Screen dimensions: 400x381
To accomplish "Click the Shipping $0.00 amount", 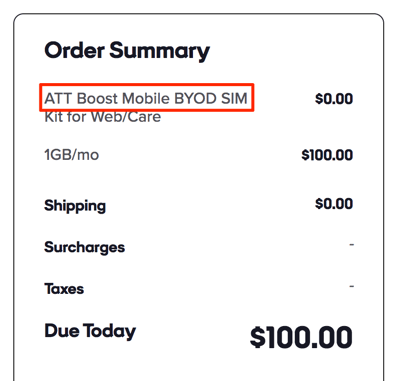I will (x=334, y=204).
